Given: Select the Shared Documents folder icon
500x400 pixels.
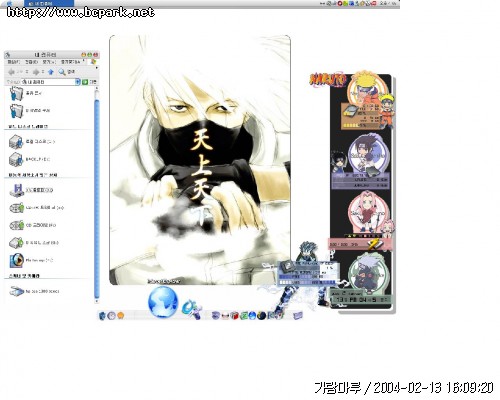Looking at the screenshot, I should point(16,93).
